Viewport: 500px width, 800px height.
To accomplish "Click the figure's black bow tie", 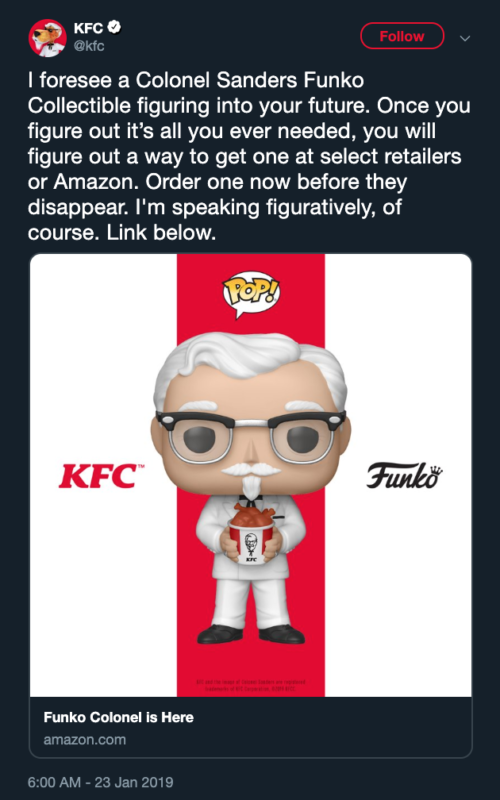I will click(252, 497).
